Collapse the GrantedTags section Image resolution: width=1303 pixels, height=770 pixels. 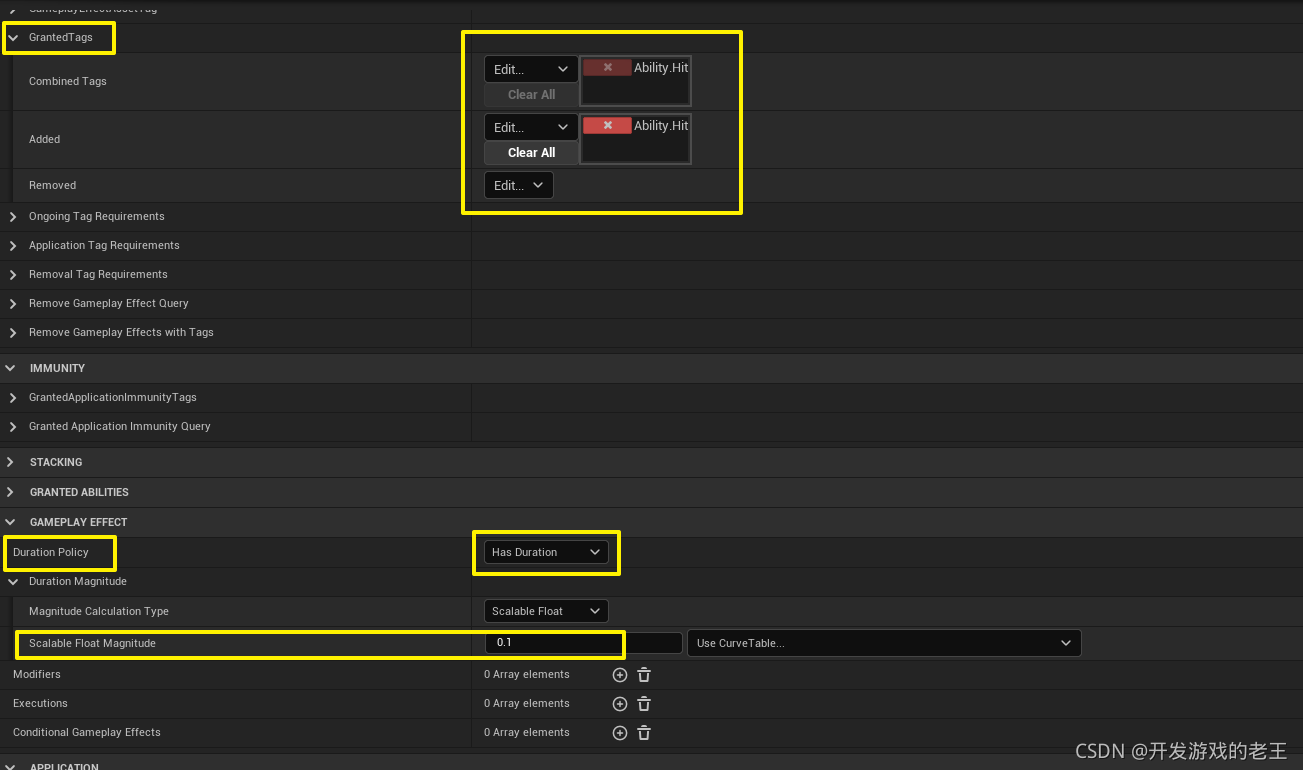[x=13, y=37]
